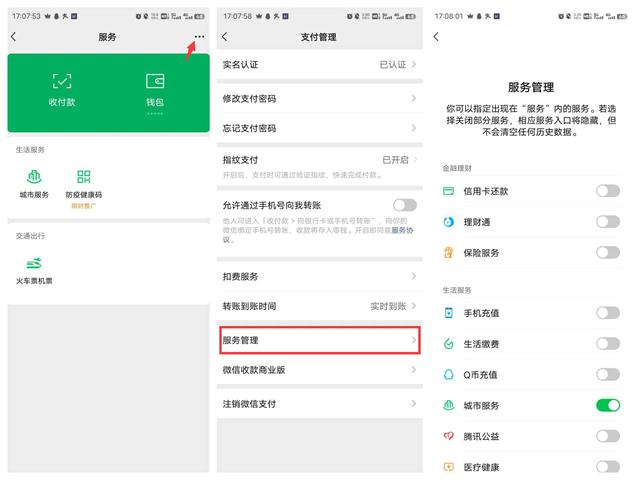Click the Q币充值 penguin icon
Image resolution: width=640 pixels, height=480 pixels.
(x=449, y=375)
